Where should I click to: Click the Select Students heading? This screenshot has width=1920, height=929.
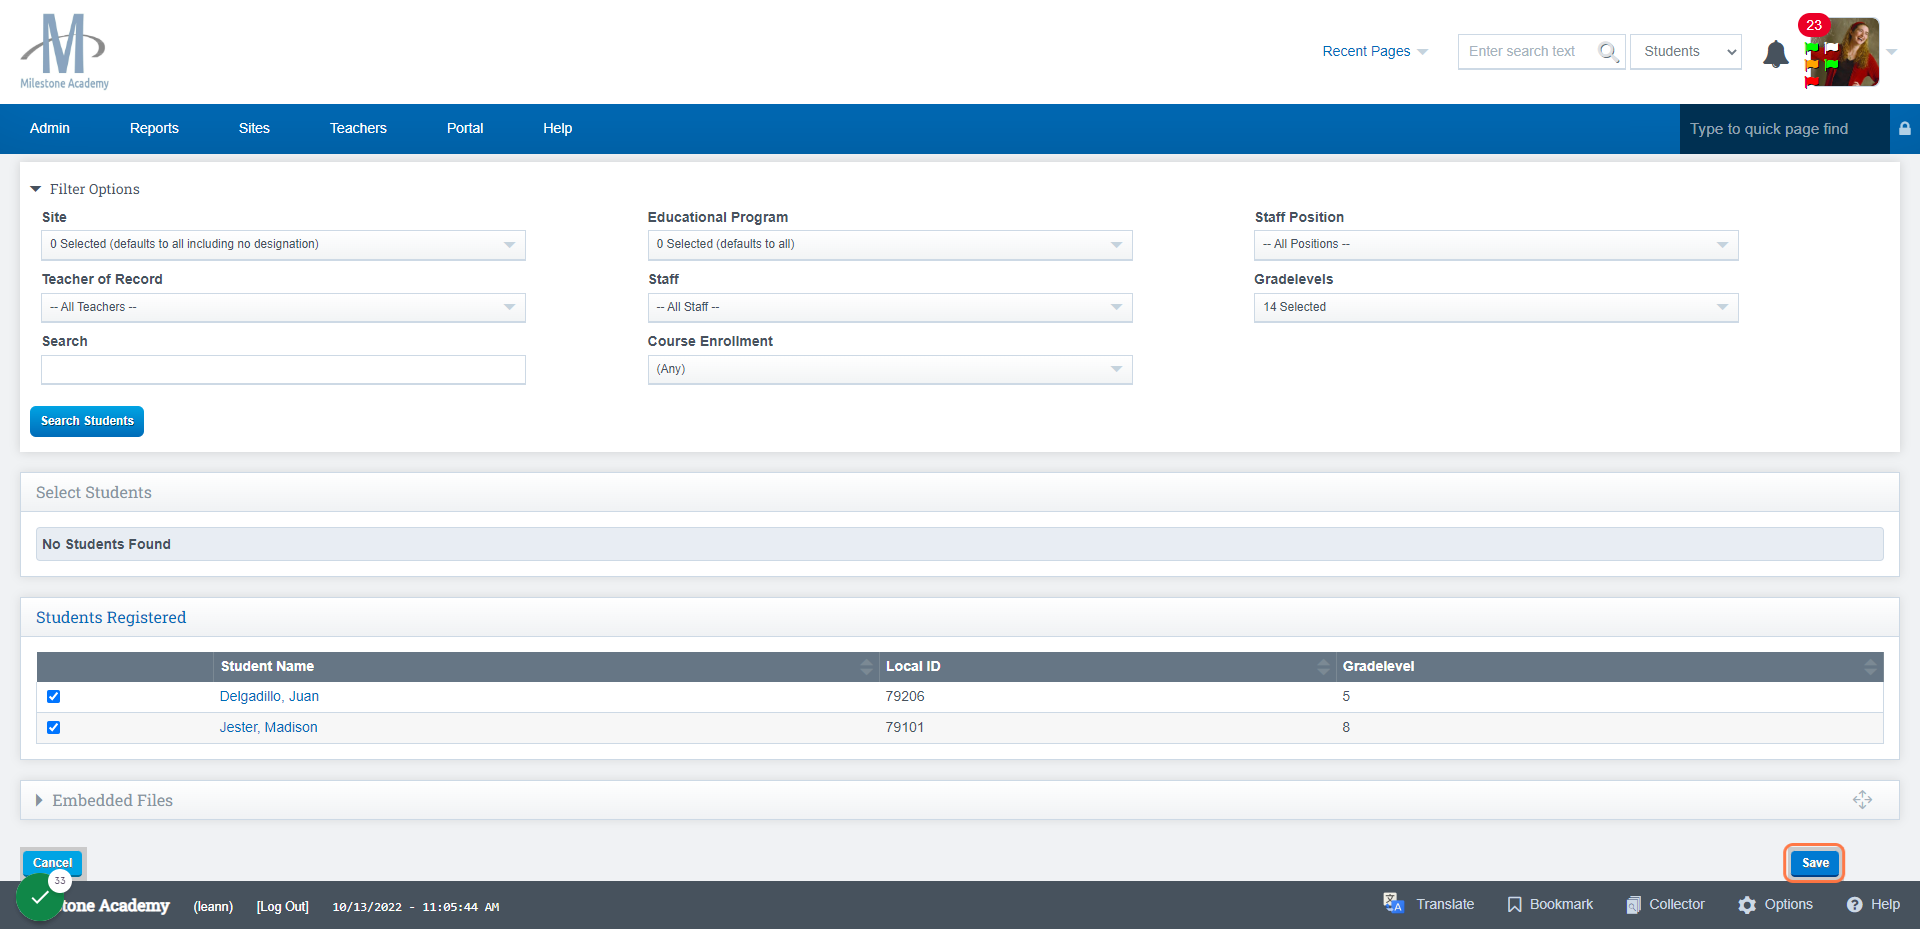click(94, 493)
